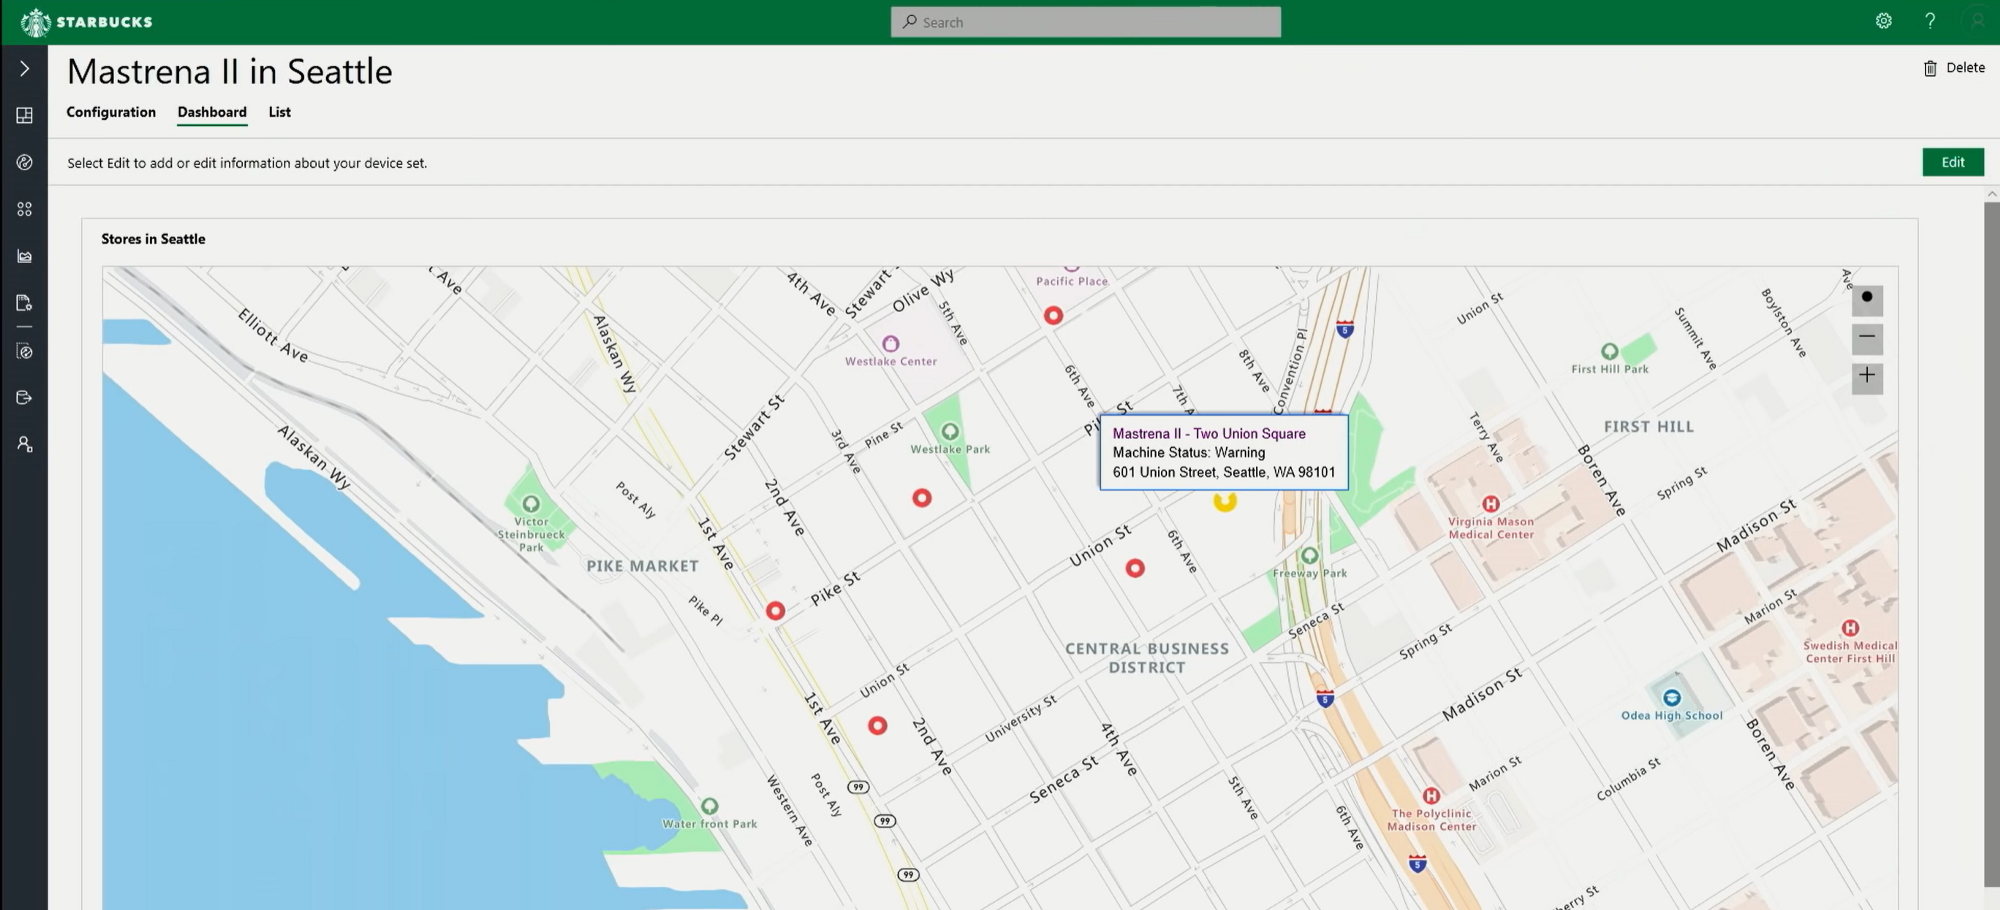Click the Freeway Park pin

[1309, 555]
